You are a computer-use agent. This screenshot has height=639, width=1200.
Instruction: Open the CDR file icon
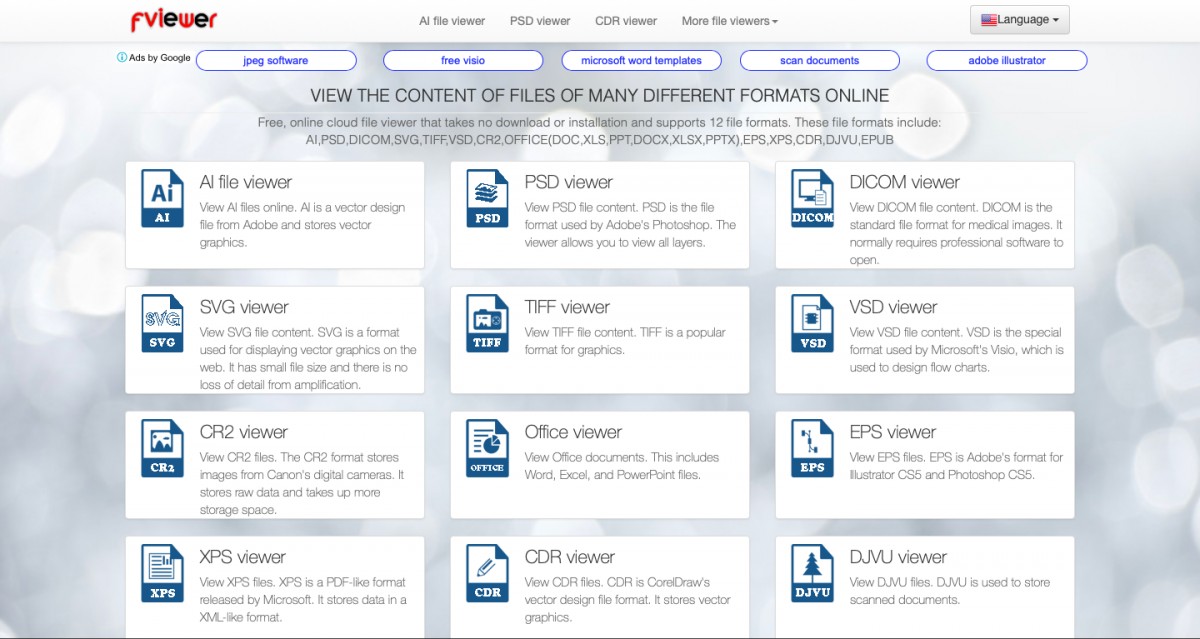click(x=487, y=573)
